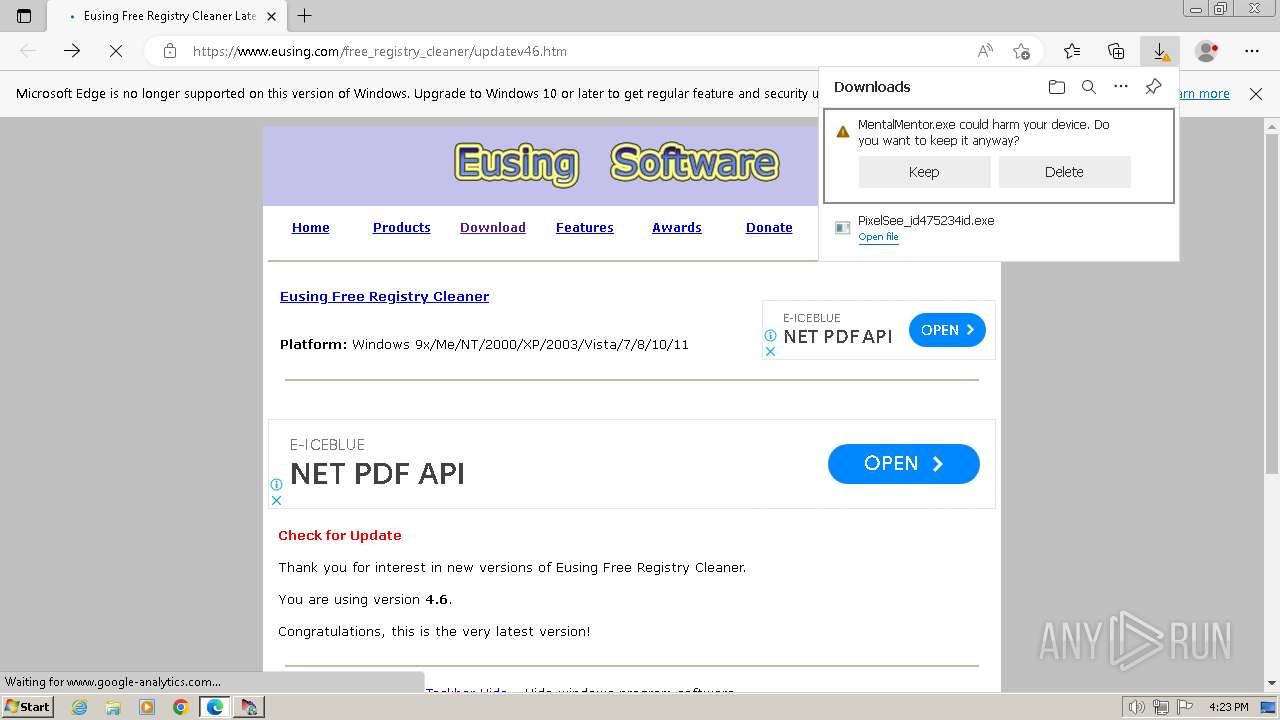Open a new browser tab
The width and height of the screenshot is (1280, 720).
click(x=305, y=16)
